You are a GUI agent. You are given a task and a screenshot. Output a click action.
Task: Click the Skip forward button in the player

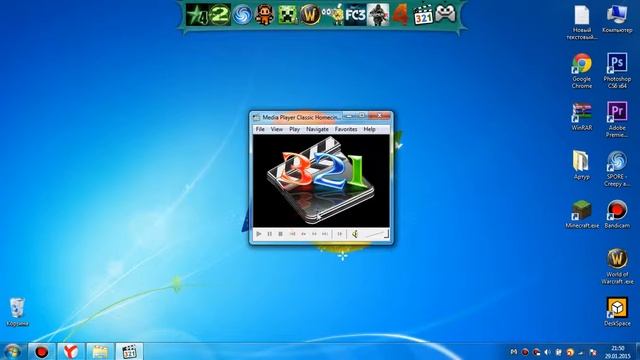coord(325,234)
